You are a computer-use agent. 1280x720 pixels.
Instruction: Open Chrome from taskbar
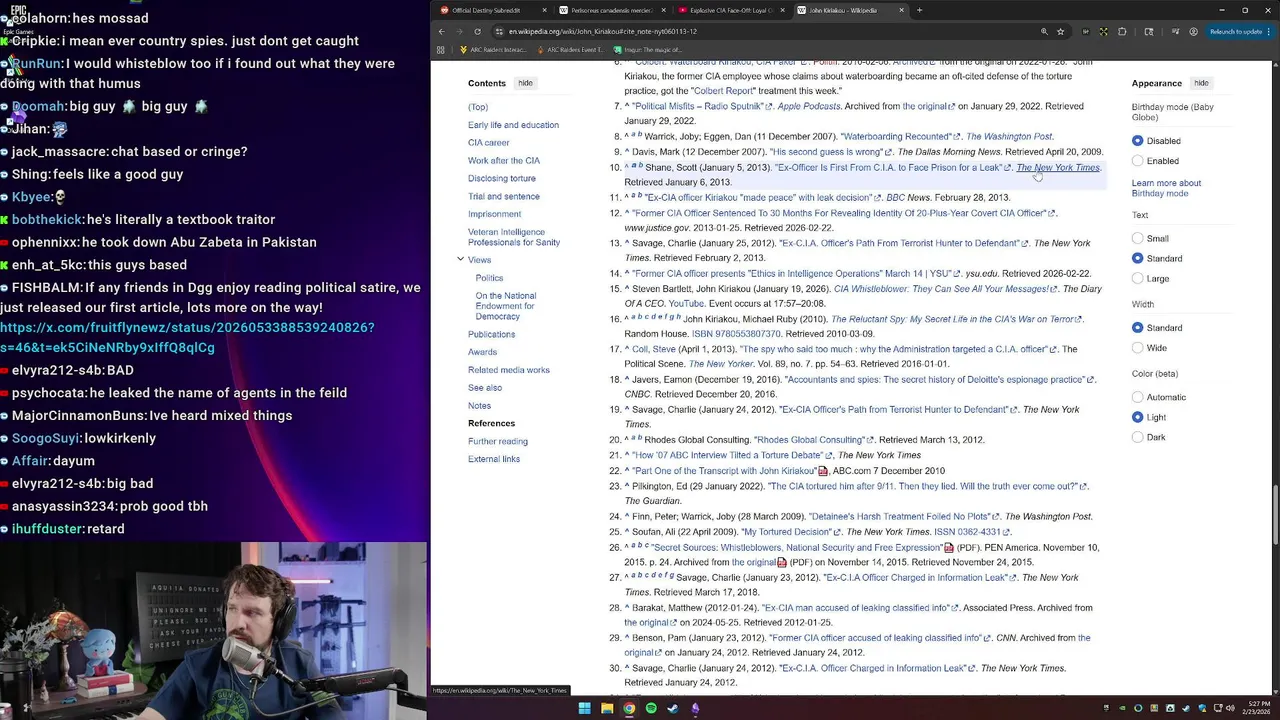[629, 708]
